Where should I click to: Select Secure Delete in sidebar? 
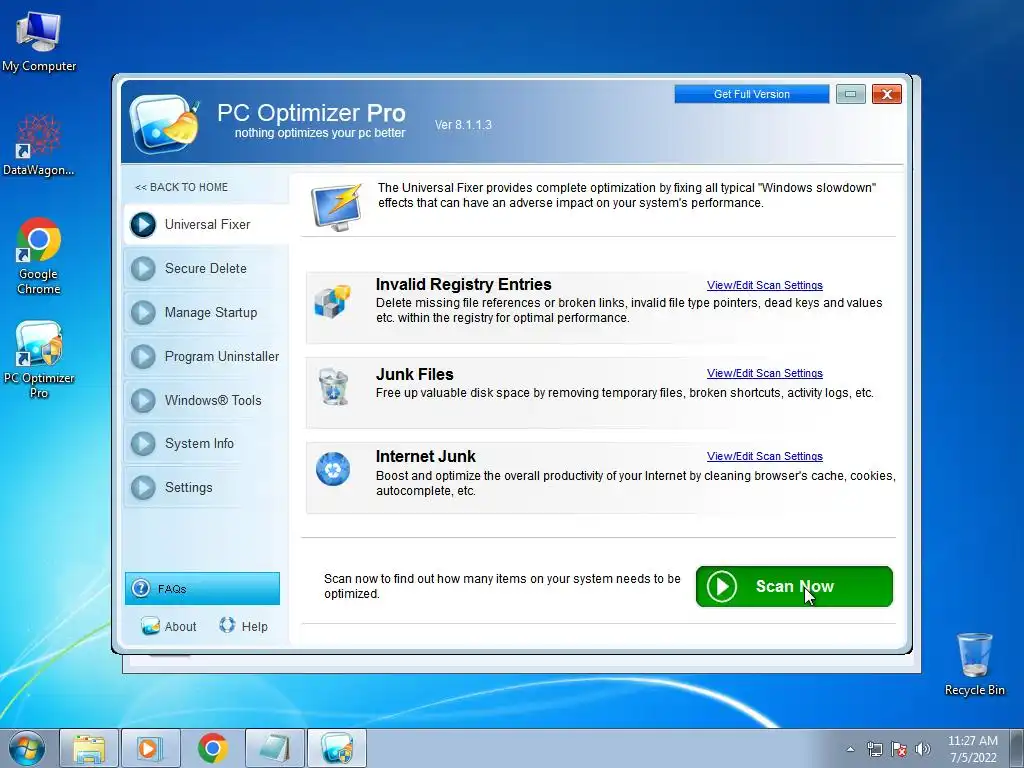click(x=206, y=268)
